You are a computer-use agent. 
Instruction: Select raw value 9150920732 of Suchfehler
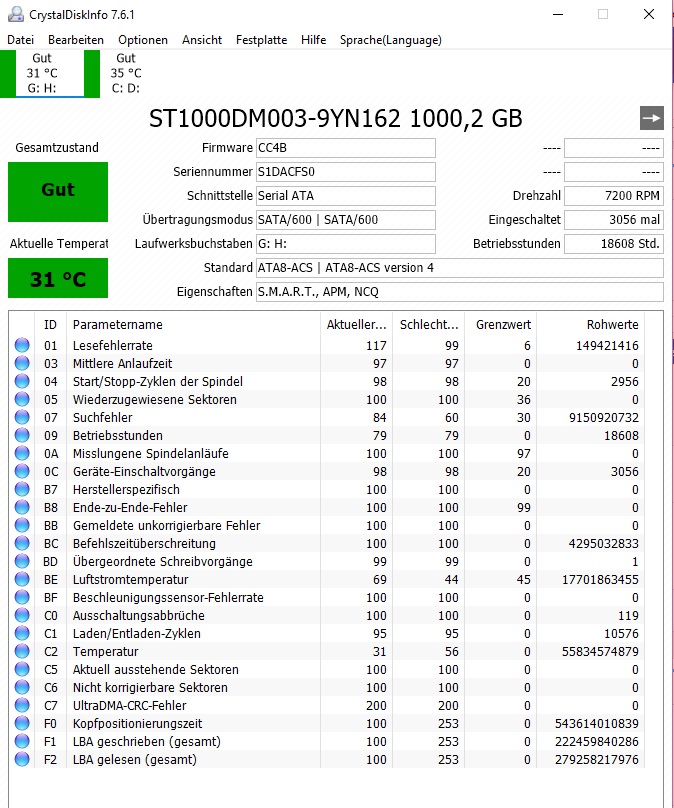(x=603, y=417)
